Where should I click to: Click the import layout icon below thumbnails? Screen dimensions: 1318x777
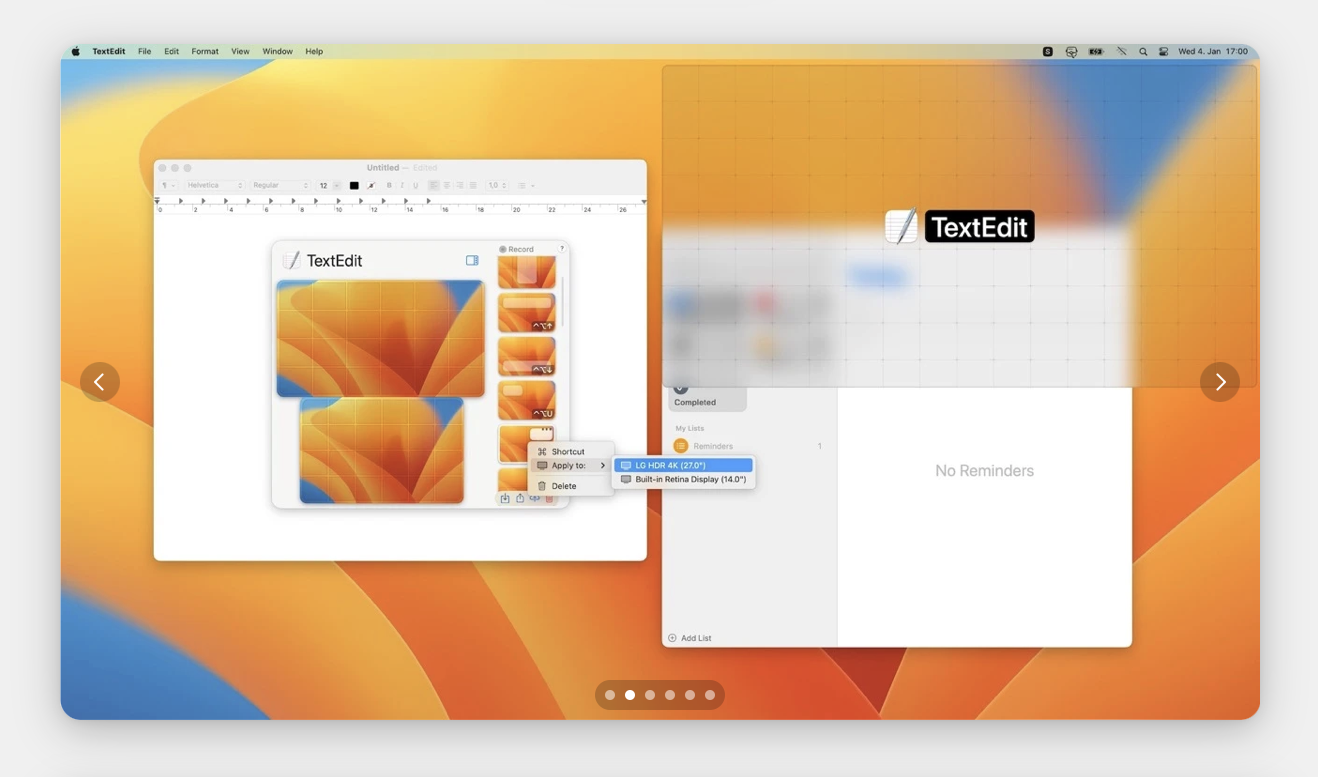505,498
